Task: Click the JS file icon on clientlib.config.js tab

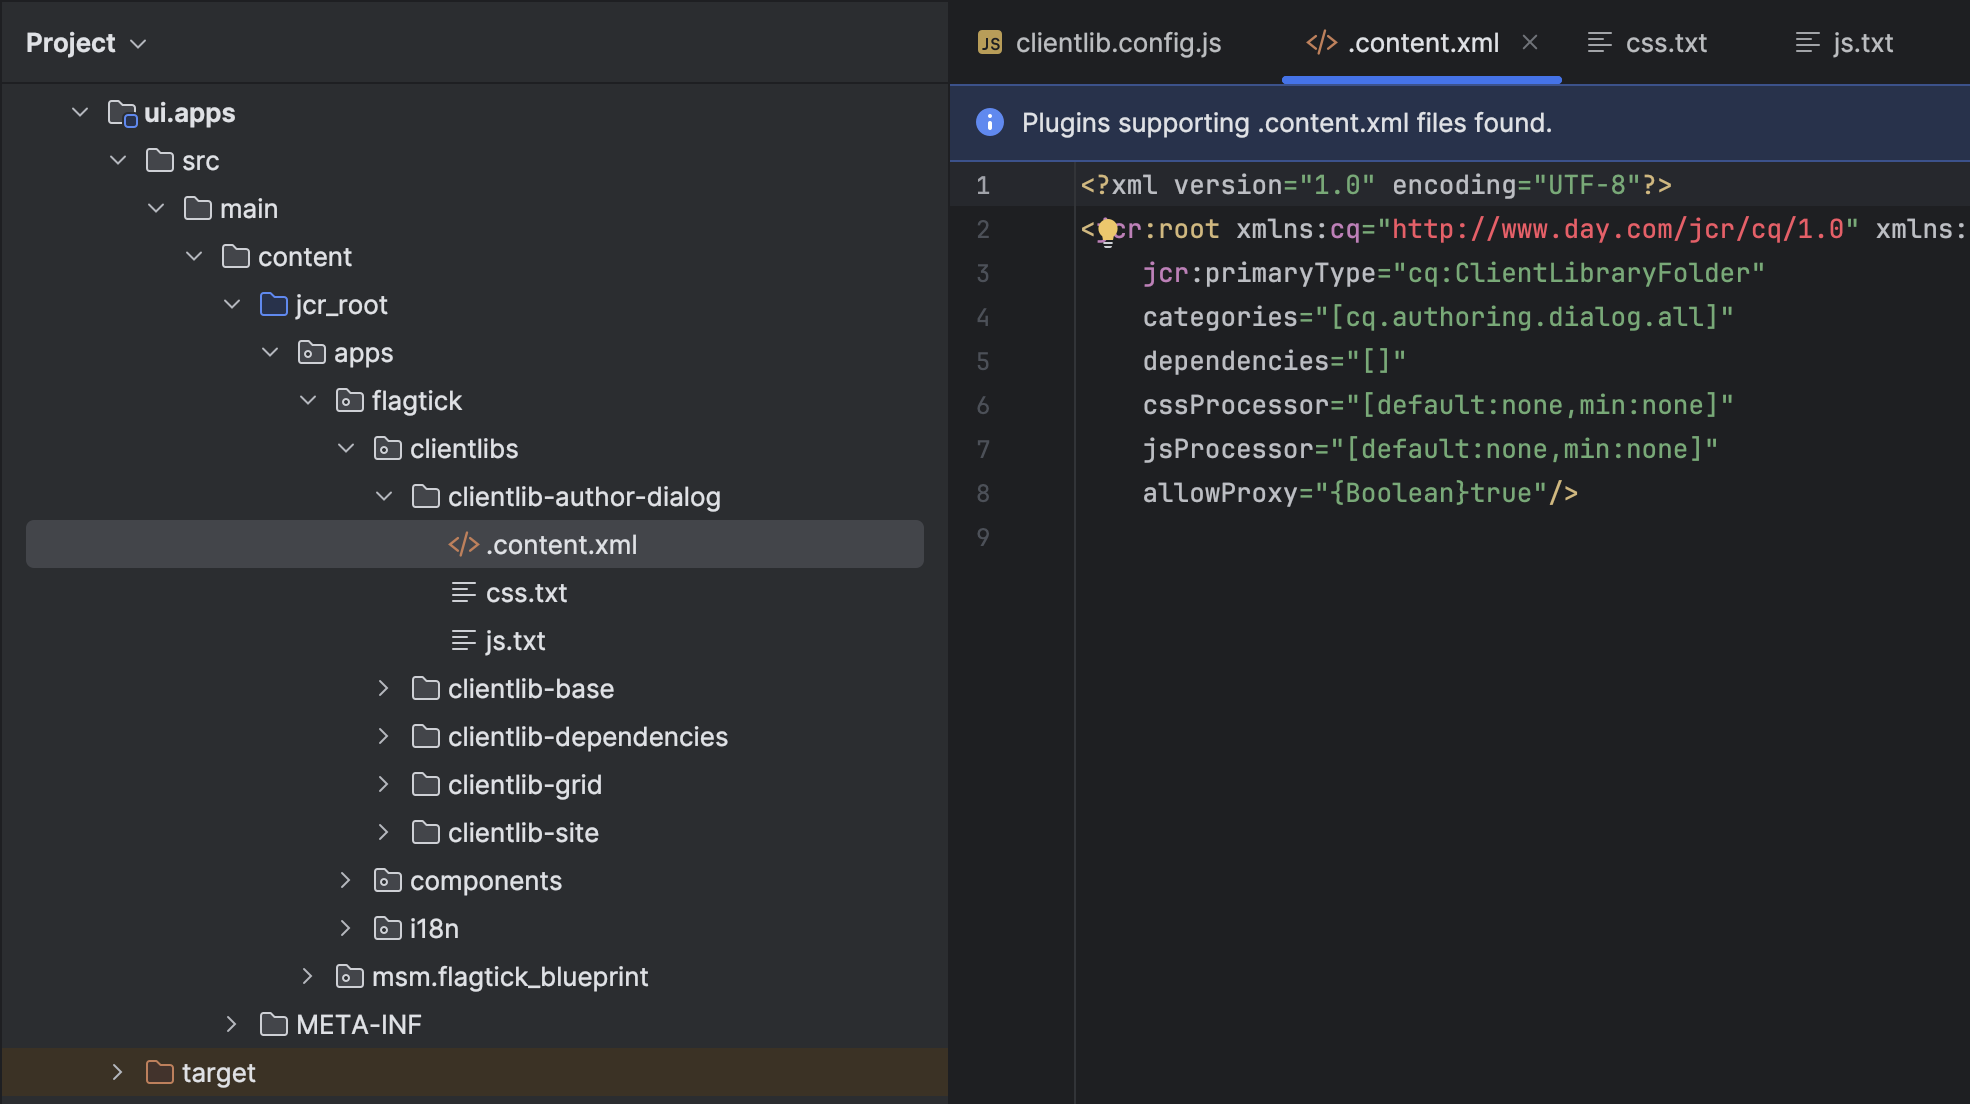Action: (x=989, y=42)
